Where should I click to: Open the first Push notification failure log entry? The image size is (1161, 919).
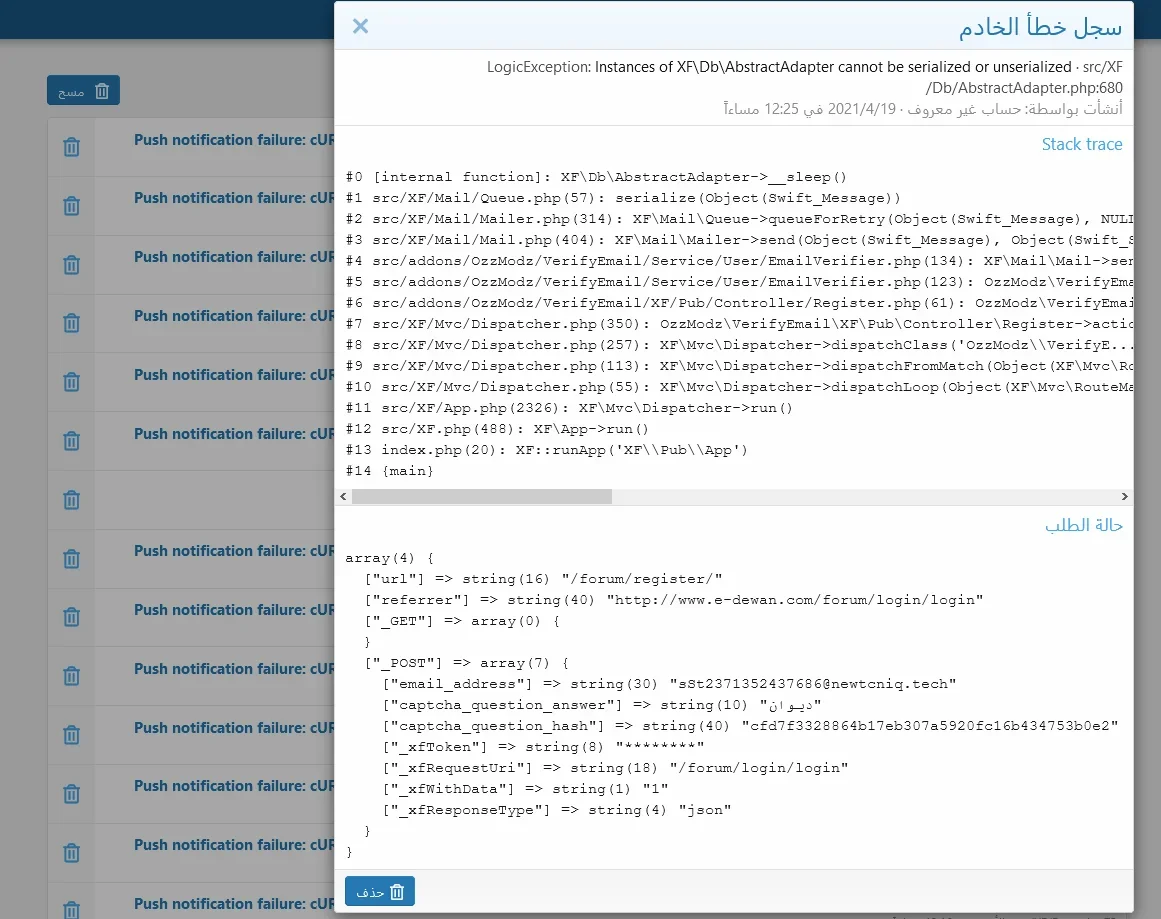[x=234, y=140]
